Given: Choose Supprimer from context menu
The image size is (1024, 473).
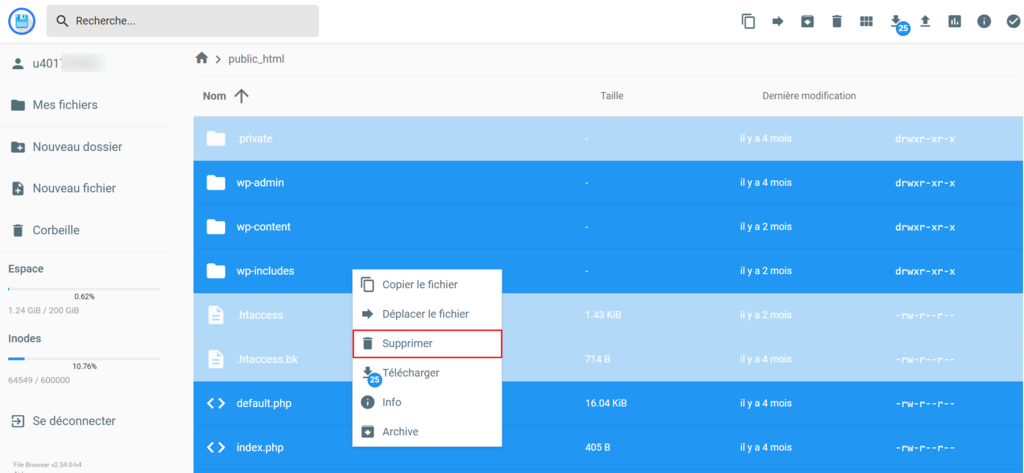Looking at the screenshot, I should click(x=427, y=344).
